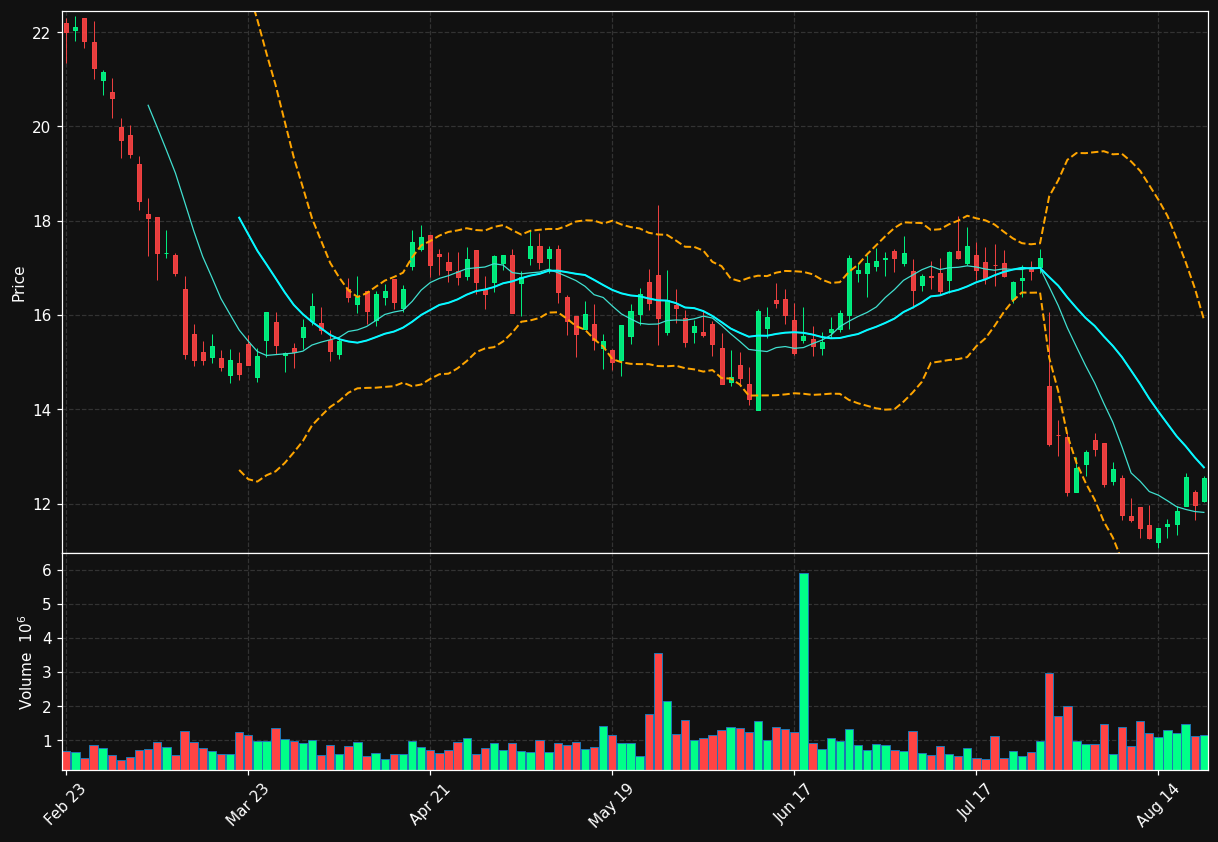Click the long green candlestick spanning 14 to 16
The height and width of the screenshot is (842, 1218).
pos(758,360)
